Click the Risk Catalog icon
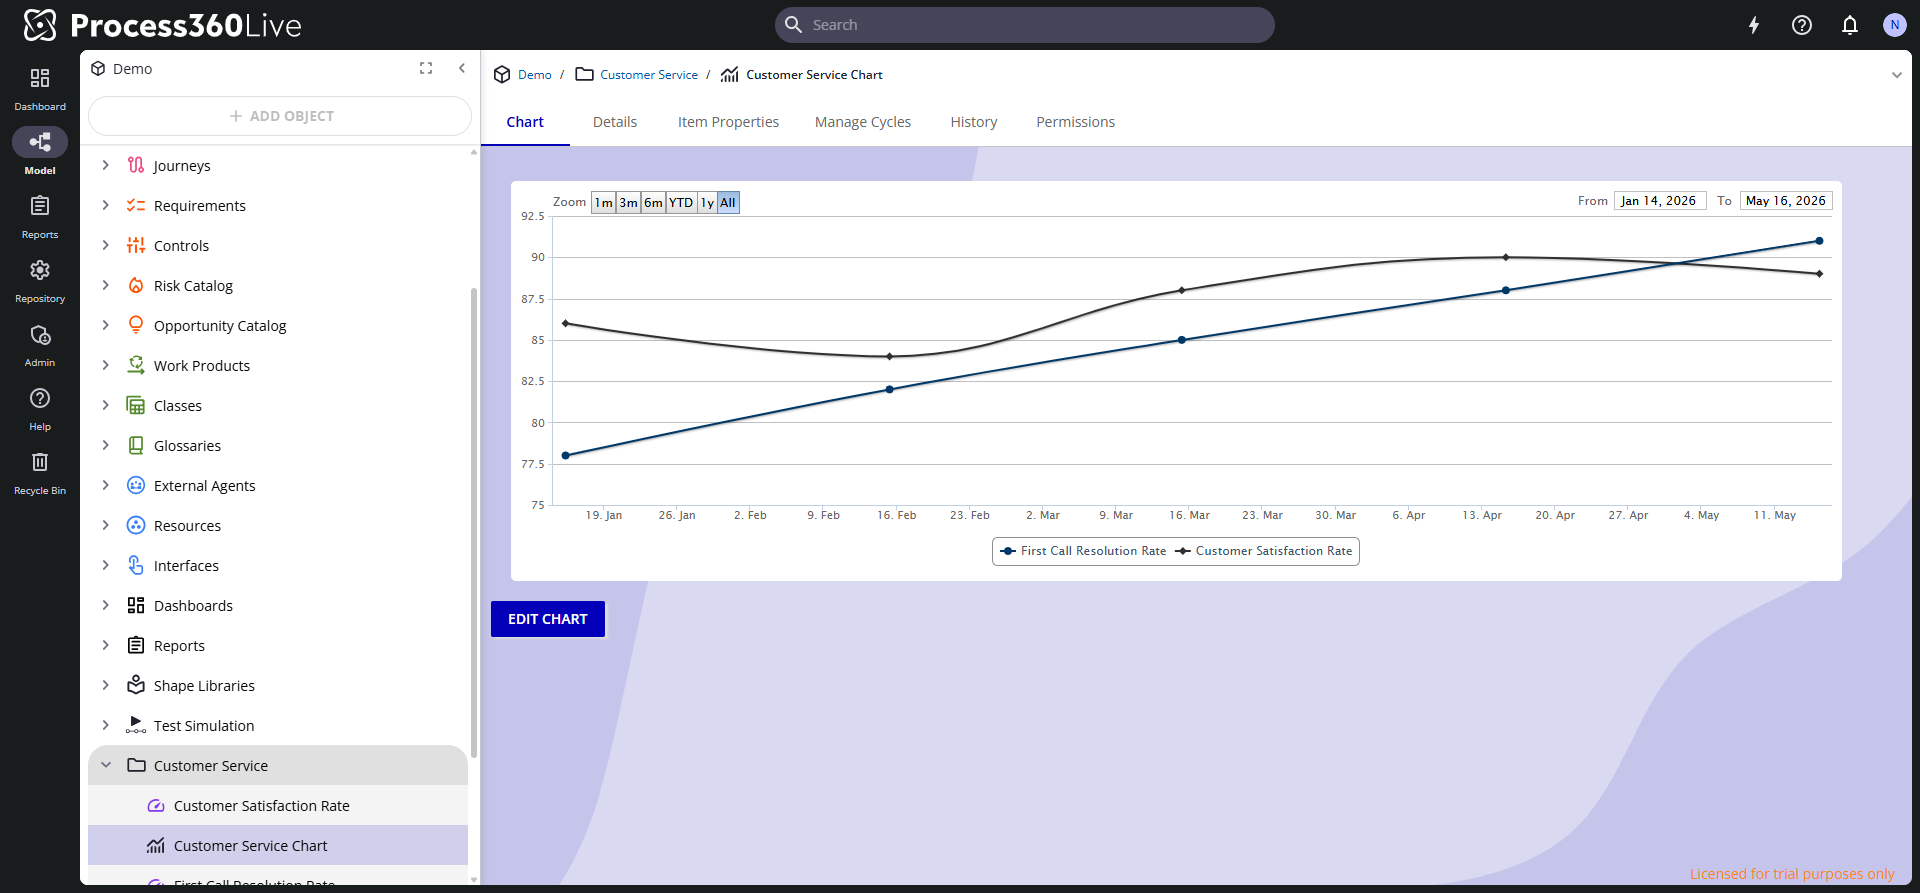 [x=136, y=285]
